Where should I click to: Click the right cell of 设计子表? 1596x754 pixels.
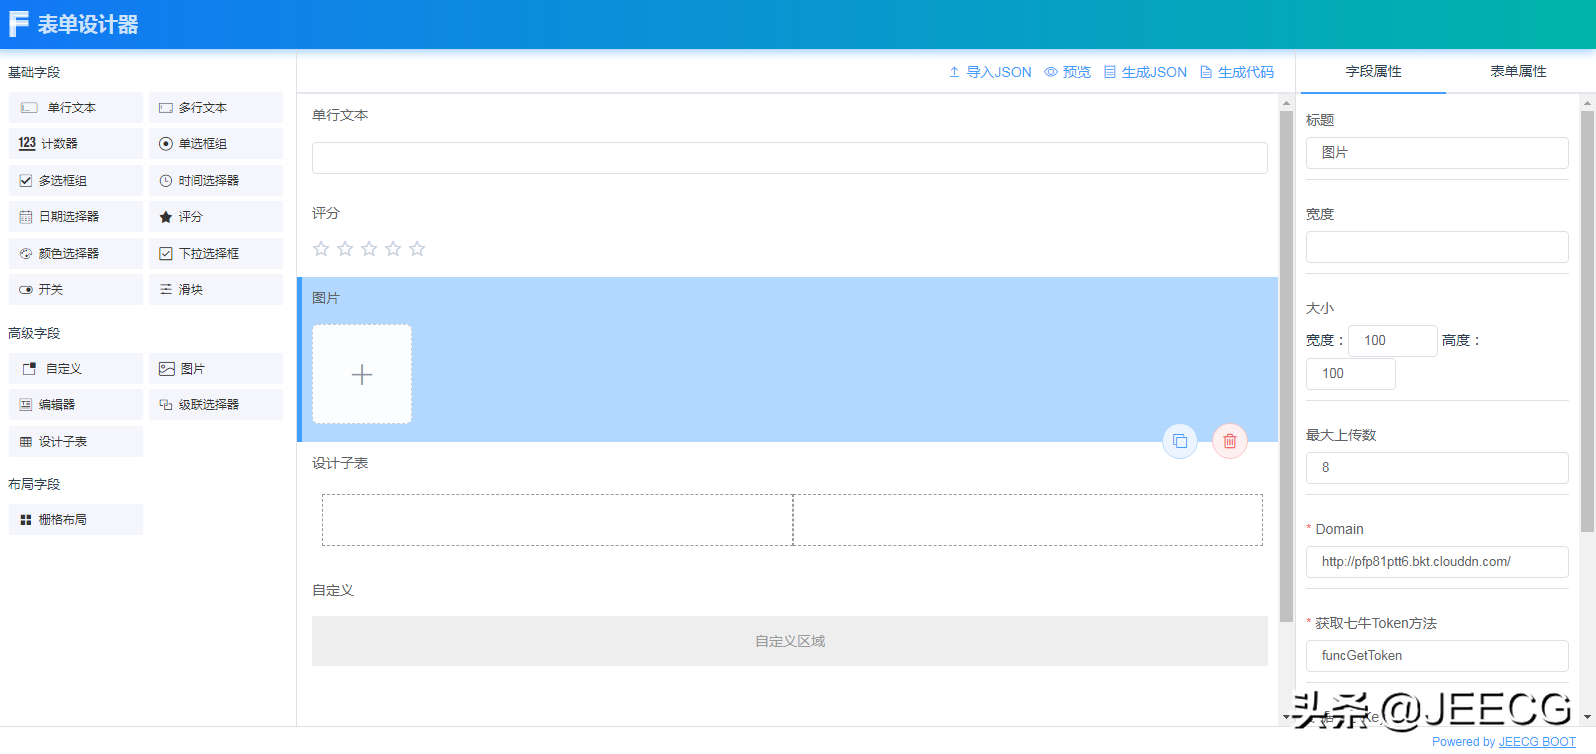coord(1028,520)
